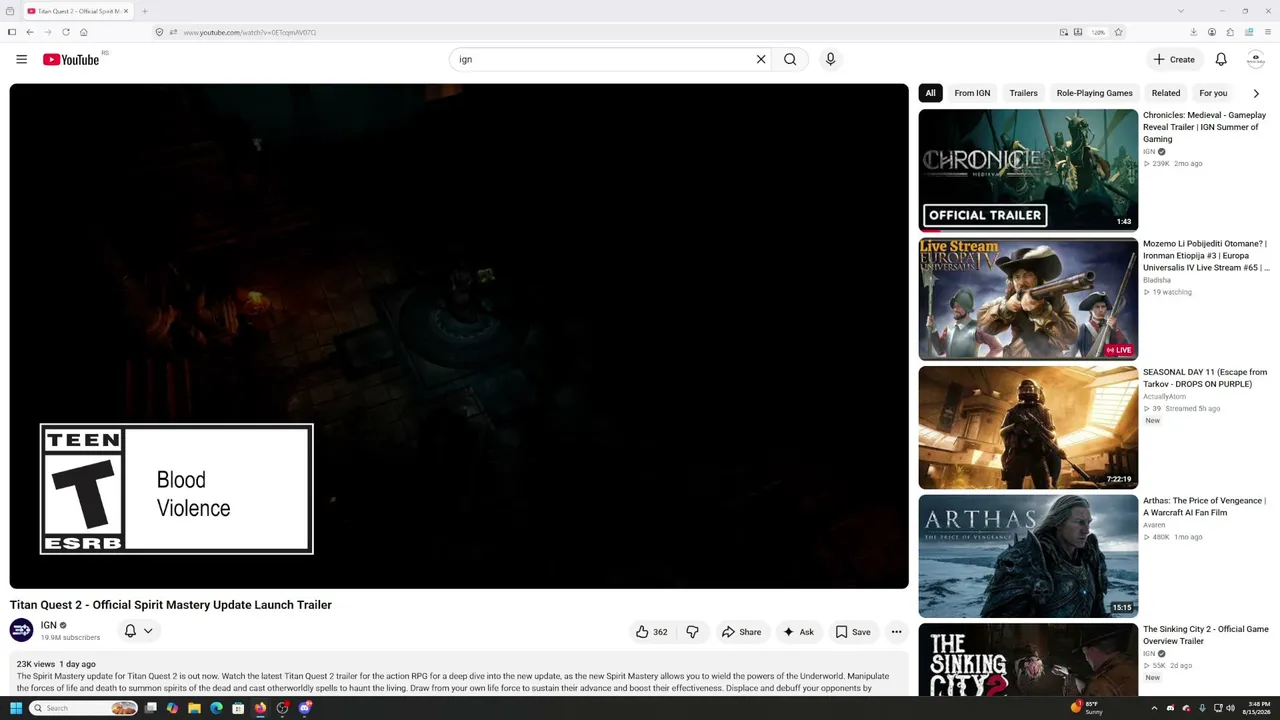This screenshot has width=1280, height=720.
Task: Open Europa Universalis IV live stream thumbnail
Action: [1028, 299]
